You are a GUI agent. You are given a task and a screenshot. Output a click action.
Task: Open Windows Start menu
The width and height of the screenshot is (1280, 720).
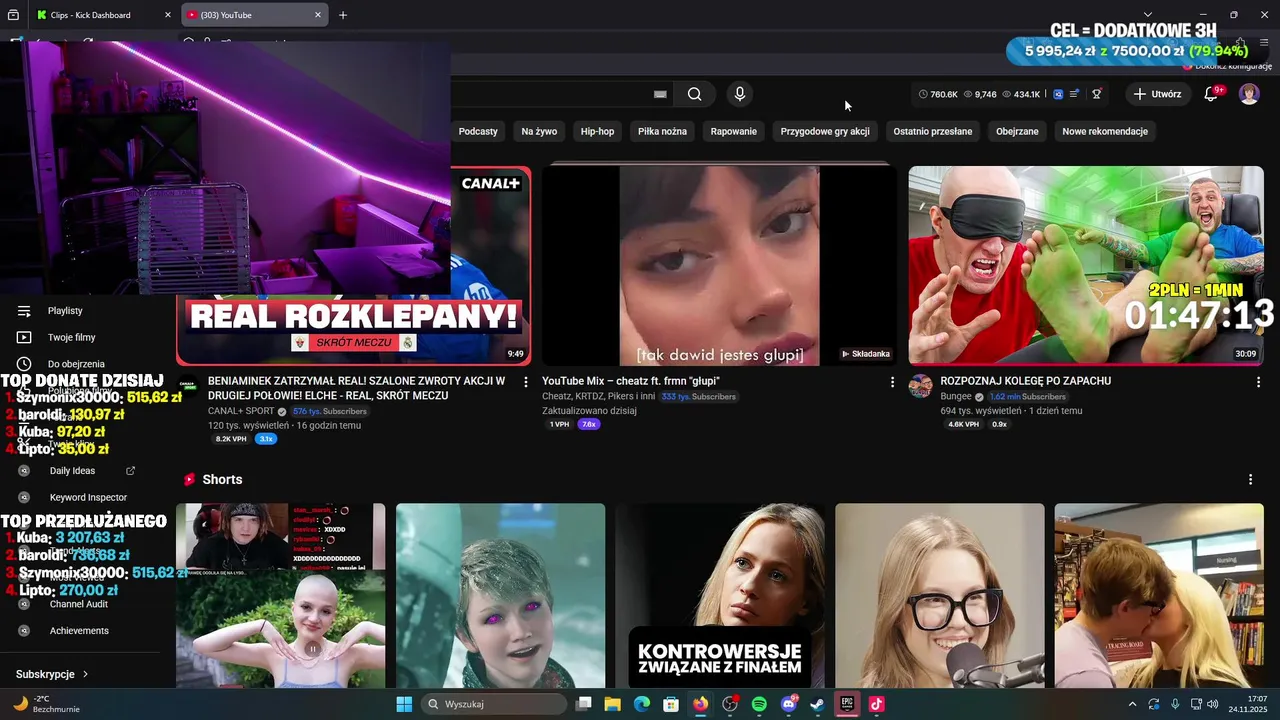coord(404,704)
